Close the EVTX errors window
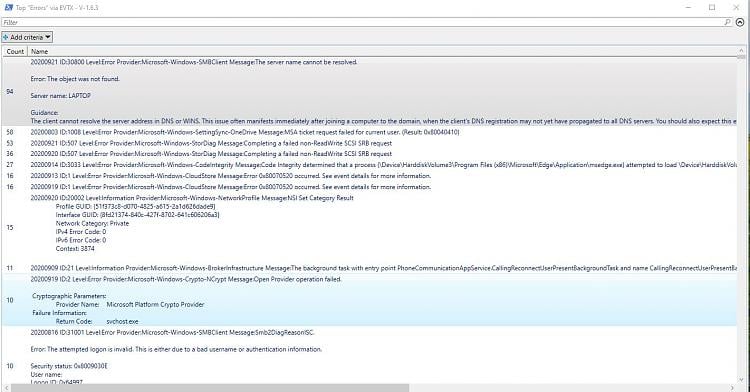750x392 pixels. pos(736,8)
